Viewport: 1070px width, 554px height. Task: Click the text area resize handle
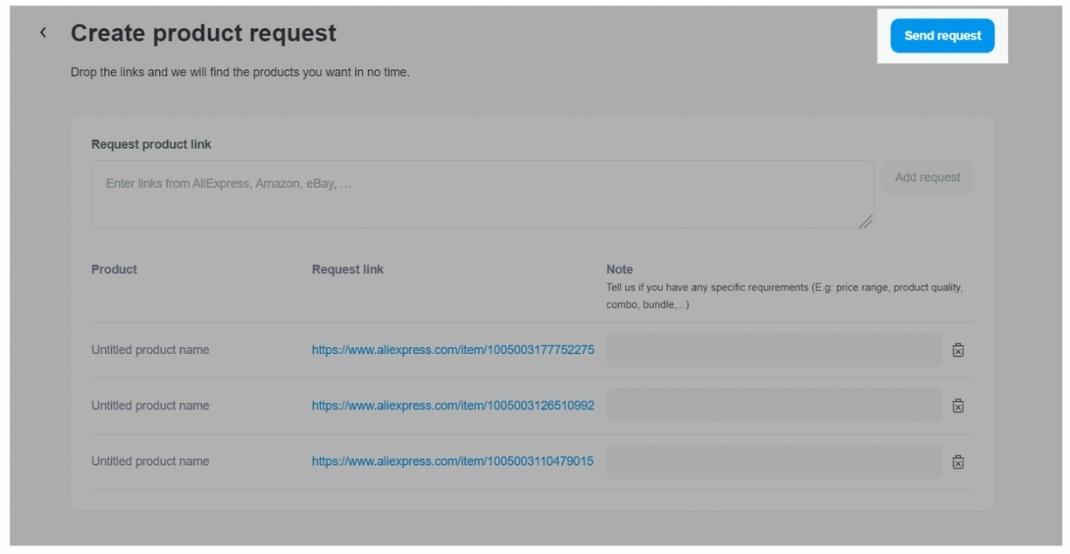(x=866, y=222)
